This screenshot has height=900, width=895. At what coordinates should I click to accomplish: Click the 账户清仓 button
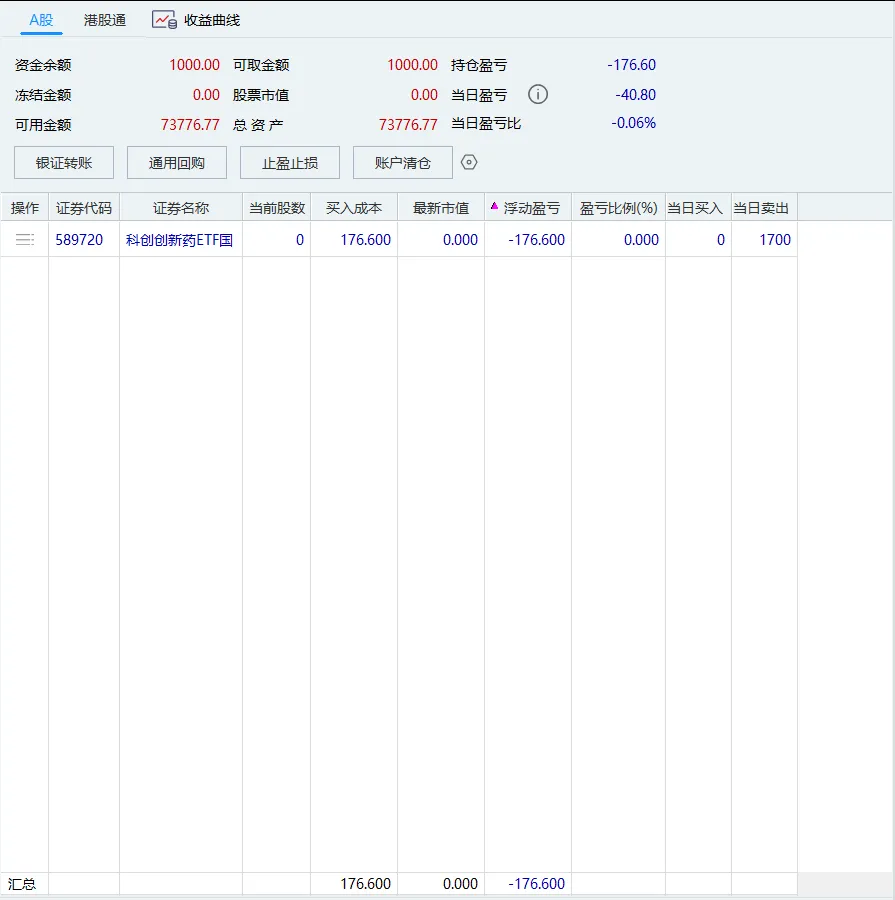[403, 163]
